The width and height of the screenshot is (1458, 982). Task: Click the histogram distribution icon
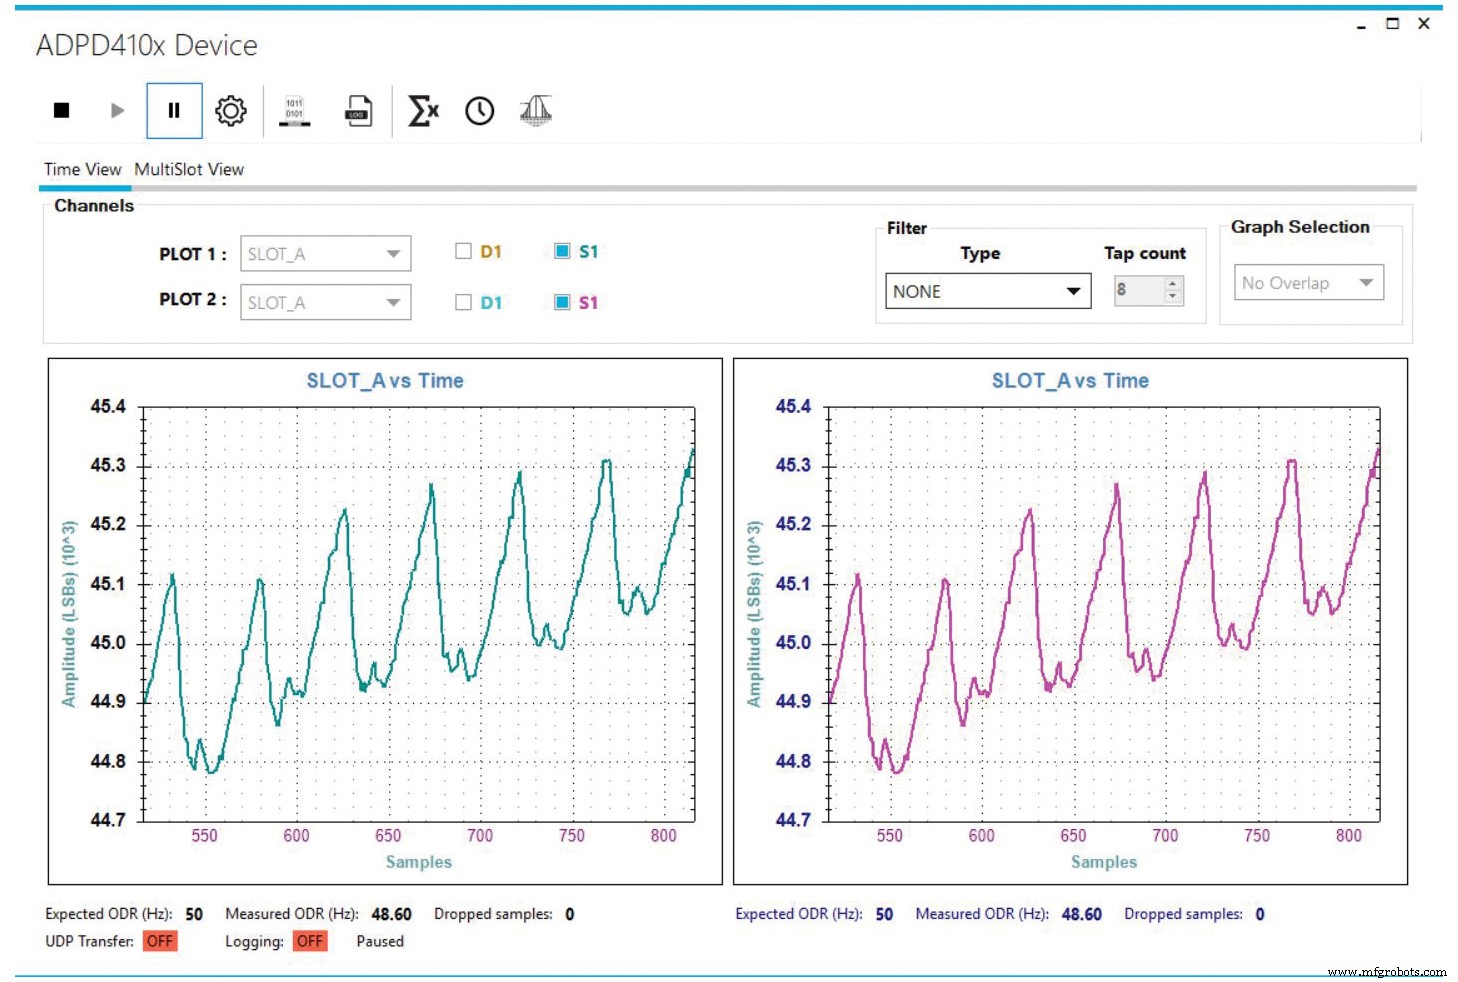[536, 110]
